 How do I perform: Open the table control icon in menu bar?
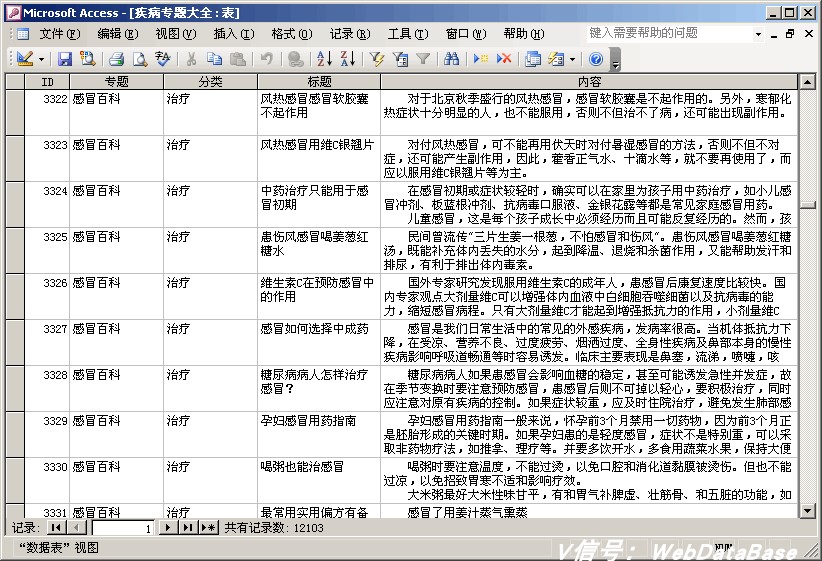pos(23,35)
